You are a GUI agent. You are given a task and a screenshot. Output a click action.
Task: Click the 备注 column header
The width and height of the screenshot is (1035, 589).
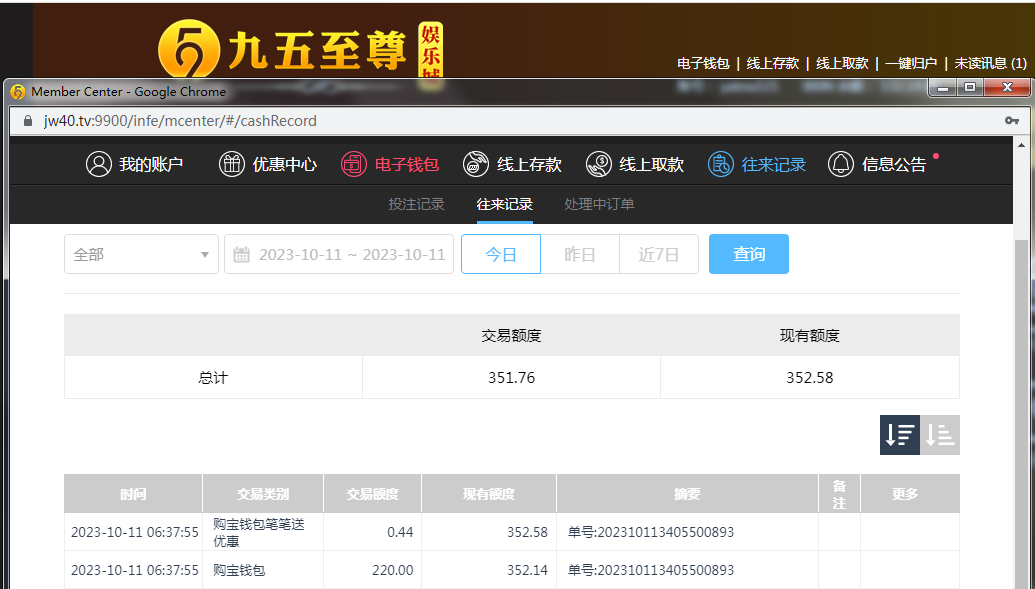point(840,494)
